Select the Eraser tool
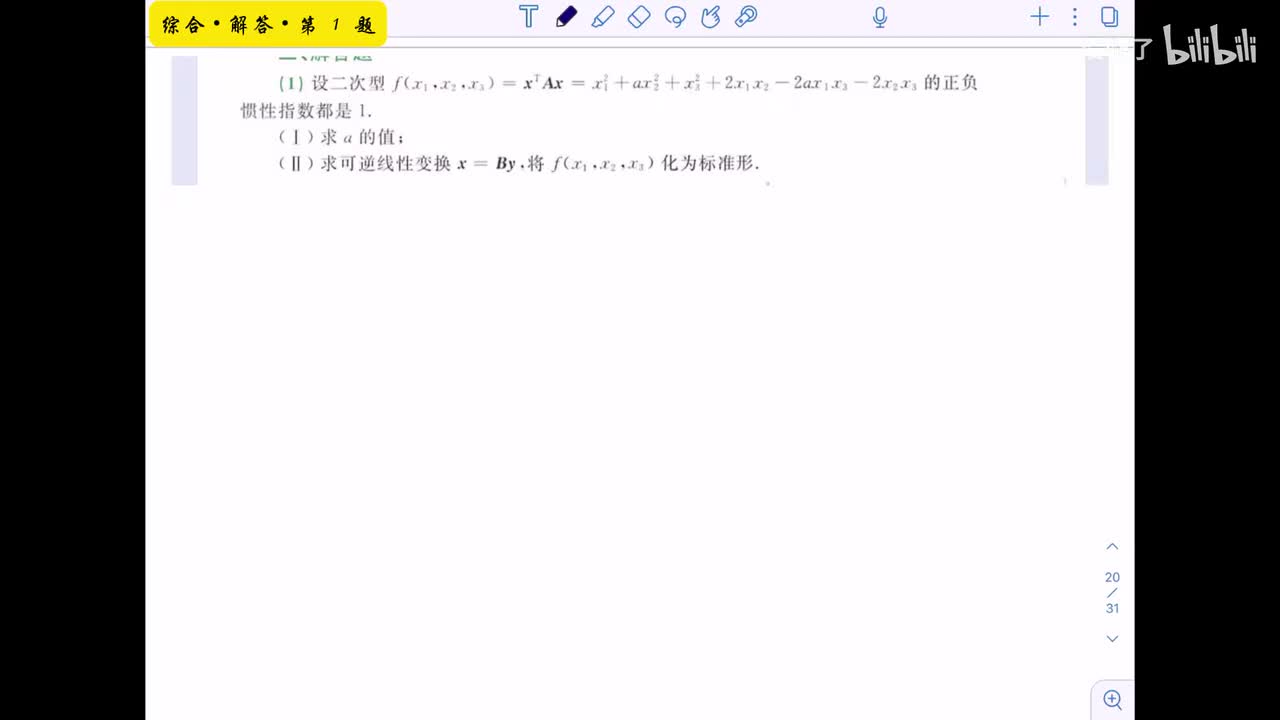 pyautogui.click(x=639, y=16)
